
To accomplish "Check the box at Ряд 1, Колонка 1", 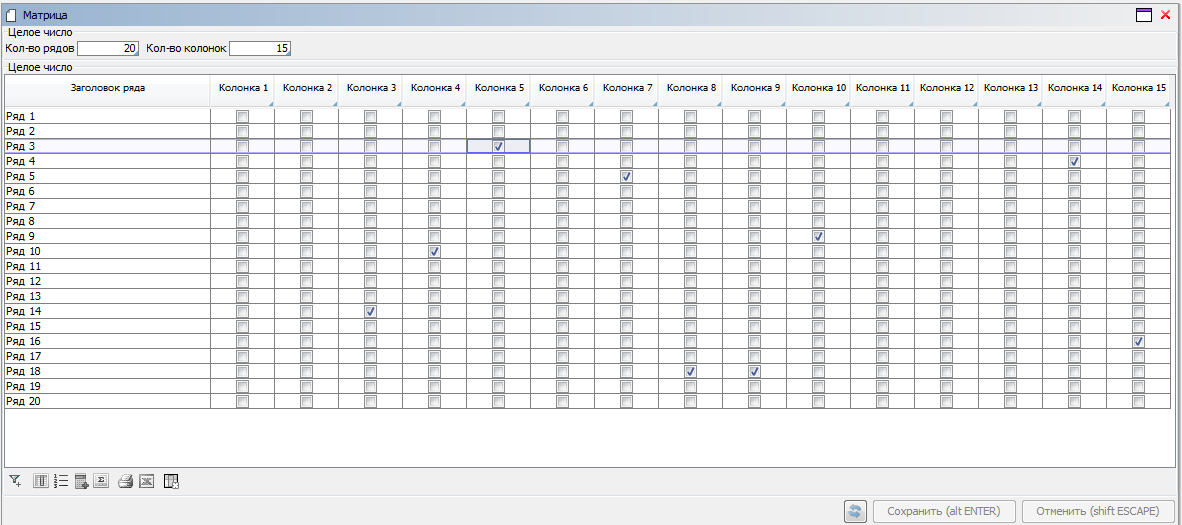I will point(242,116).
